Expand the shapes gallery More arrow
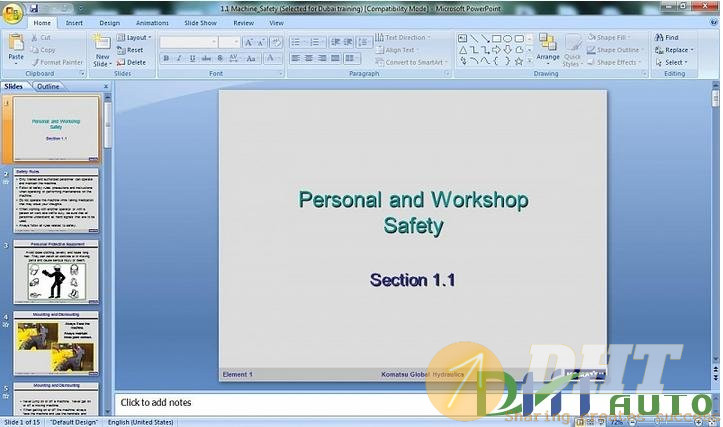723x427 pixels. click(529, 61)
